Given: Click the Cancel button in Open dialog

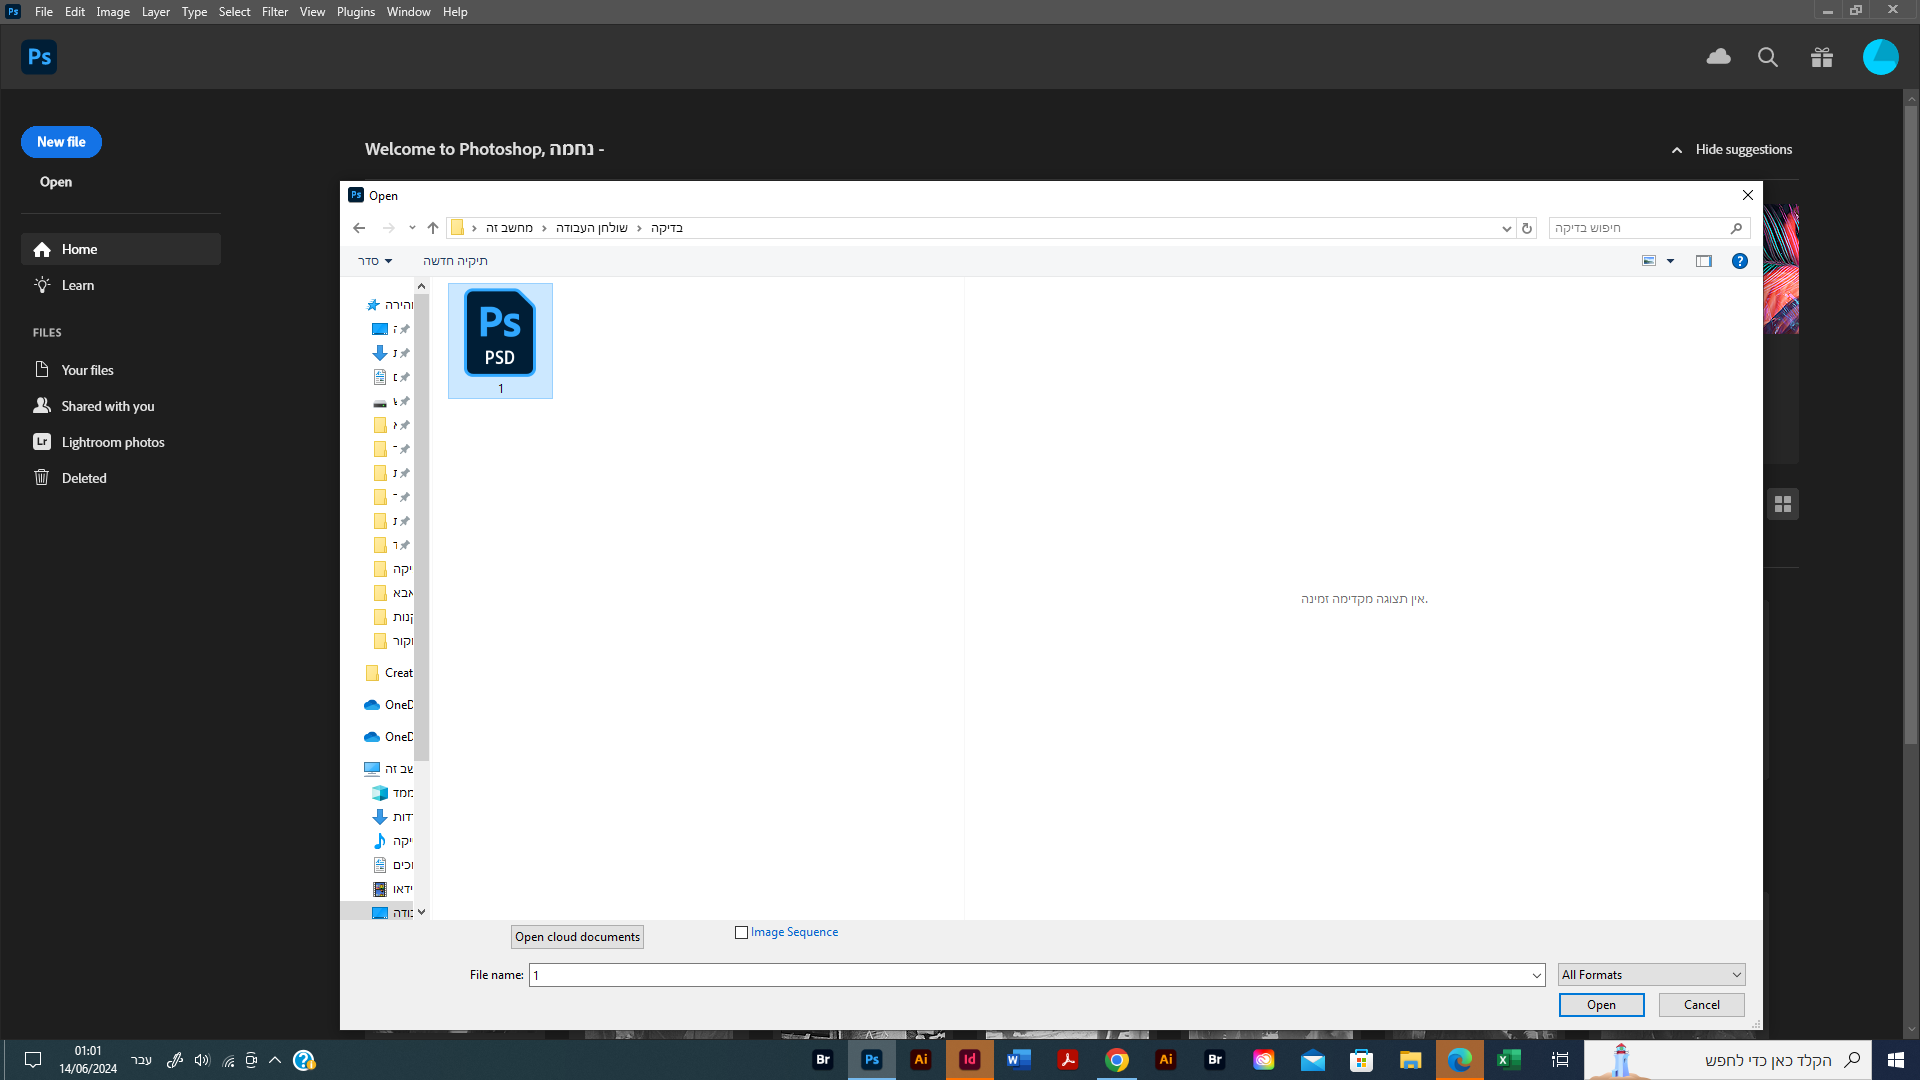Looking at the screenshot, I should coord(1701,1005).
